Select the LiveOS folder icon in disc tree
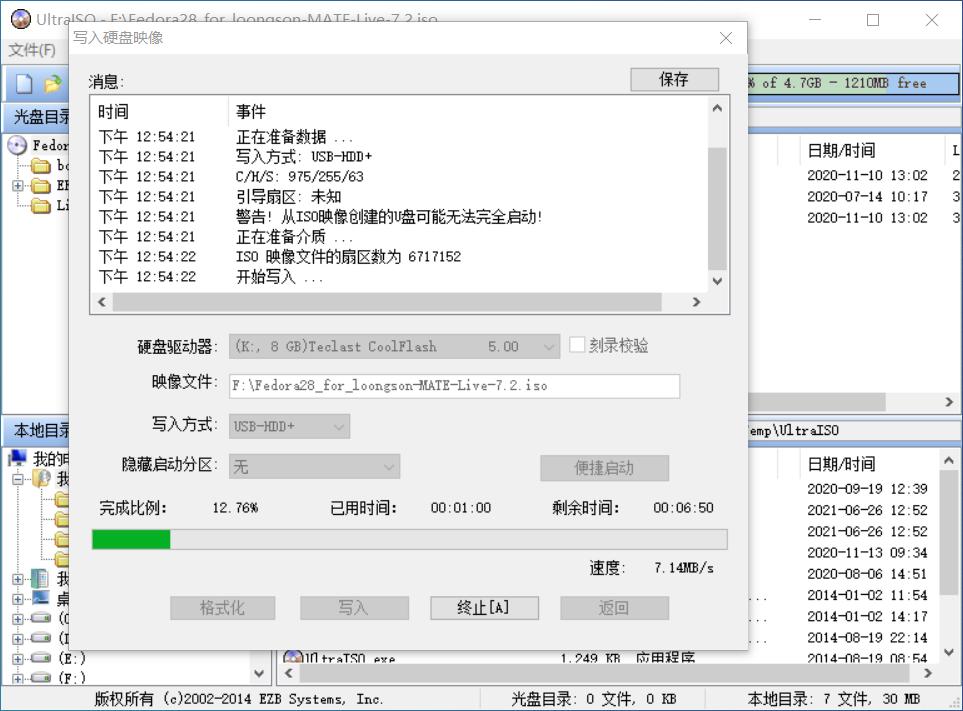The height and width of the screenshot is (711, 963). click(41, 204)
